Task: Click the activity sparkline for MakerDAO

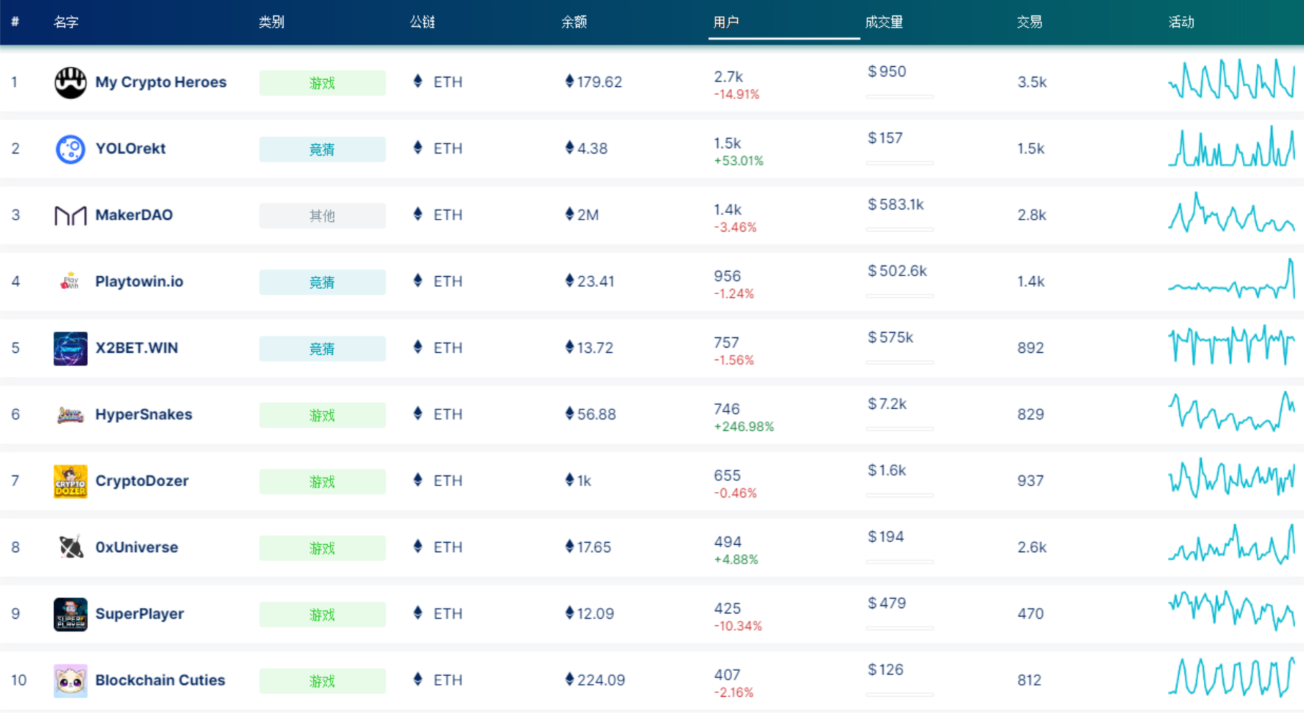Action: point(1232,213)
